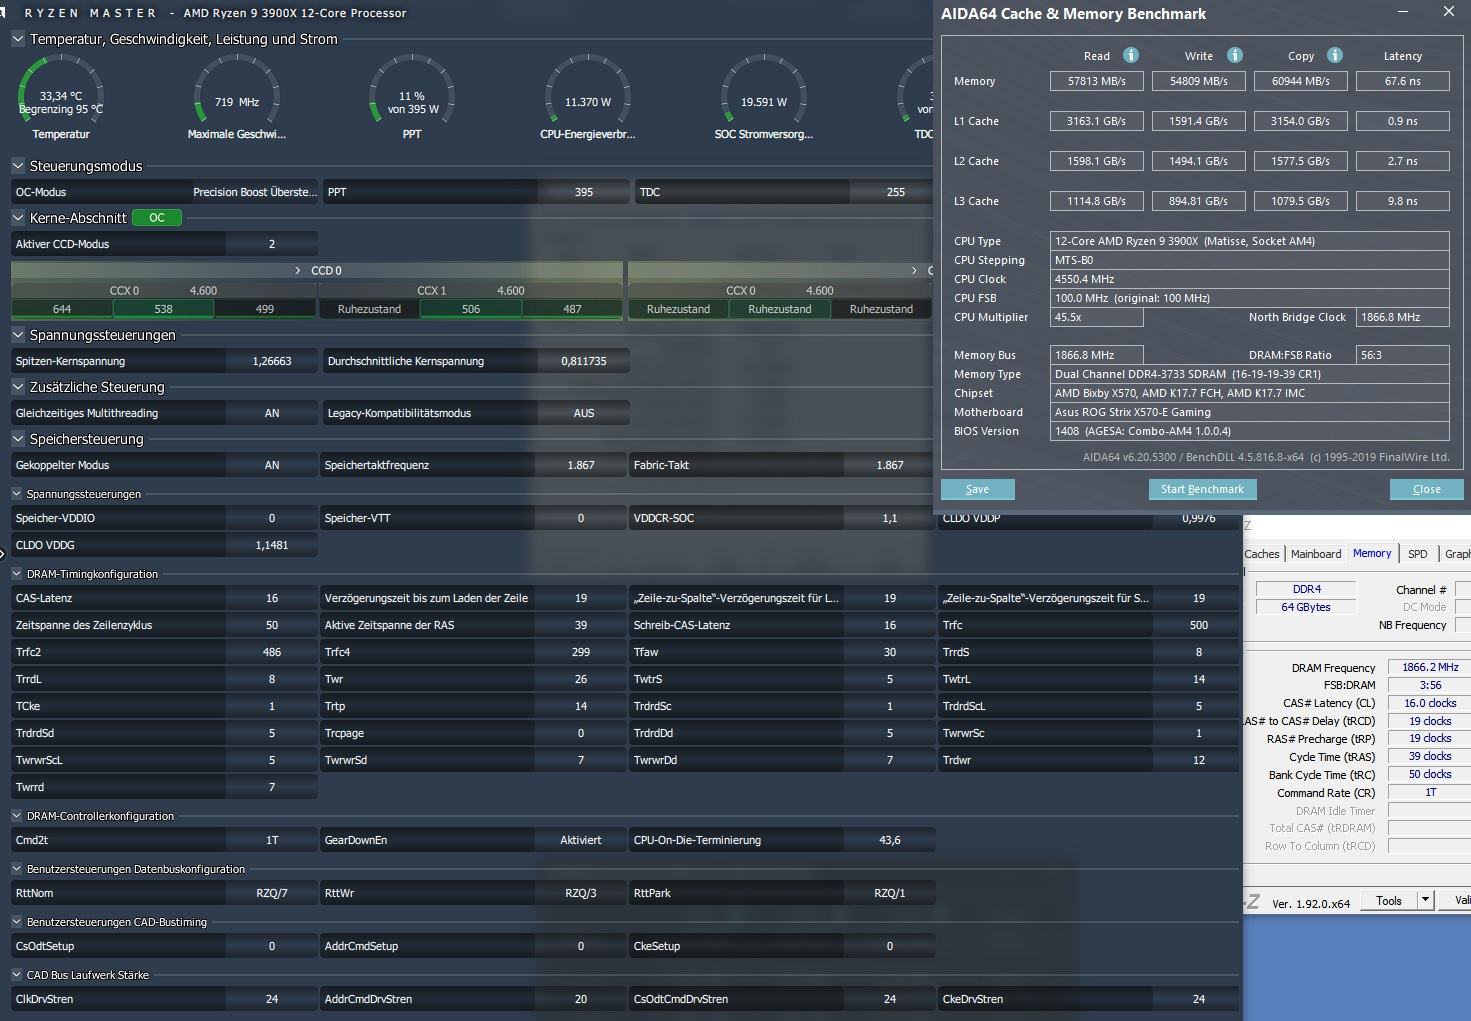Close the AIDA64 benchmark window with X
Screen dimensions: 1471x1021
pos(1449,13)
